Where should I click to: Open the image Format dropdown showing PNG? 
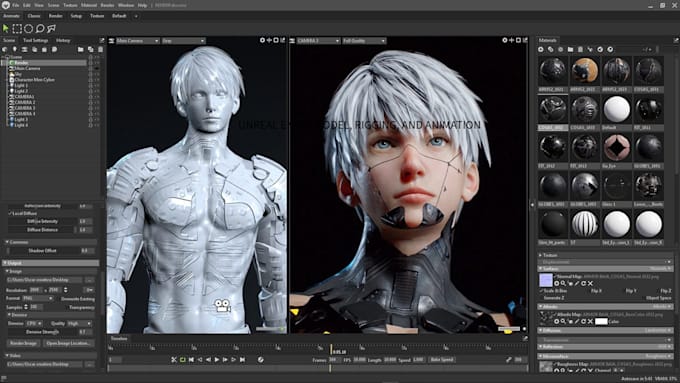(37, 298)
